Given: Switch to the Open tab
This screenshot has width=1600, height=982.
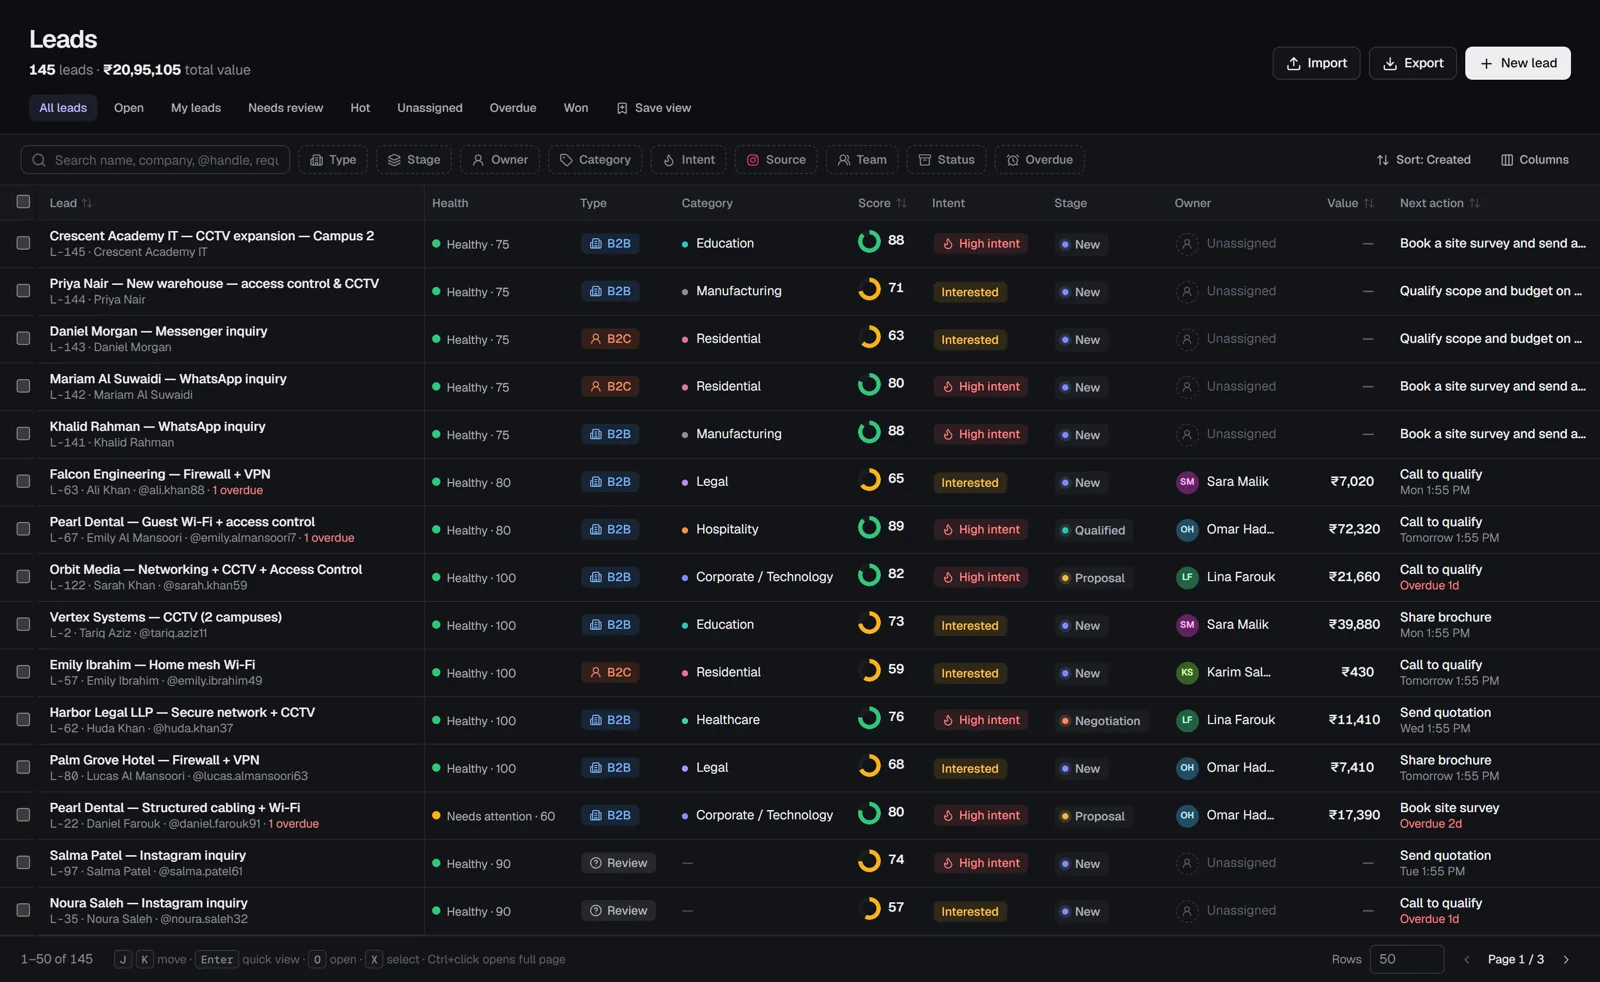Looking at the screenshot, I should 128,108.
